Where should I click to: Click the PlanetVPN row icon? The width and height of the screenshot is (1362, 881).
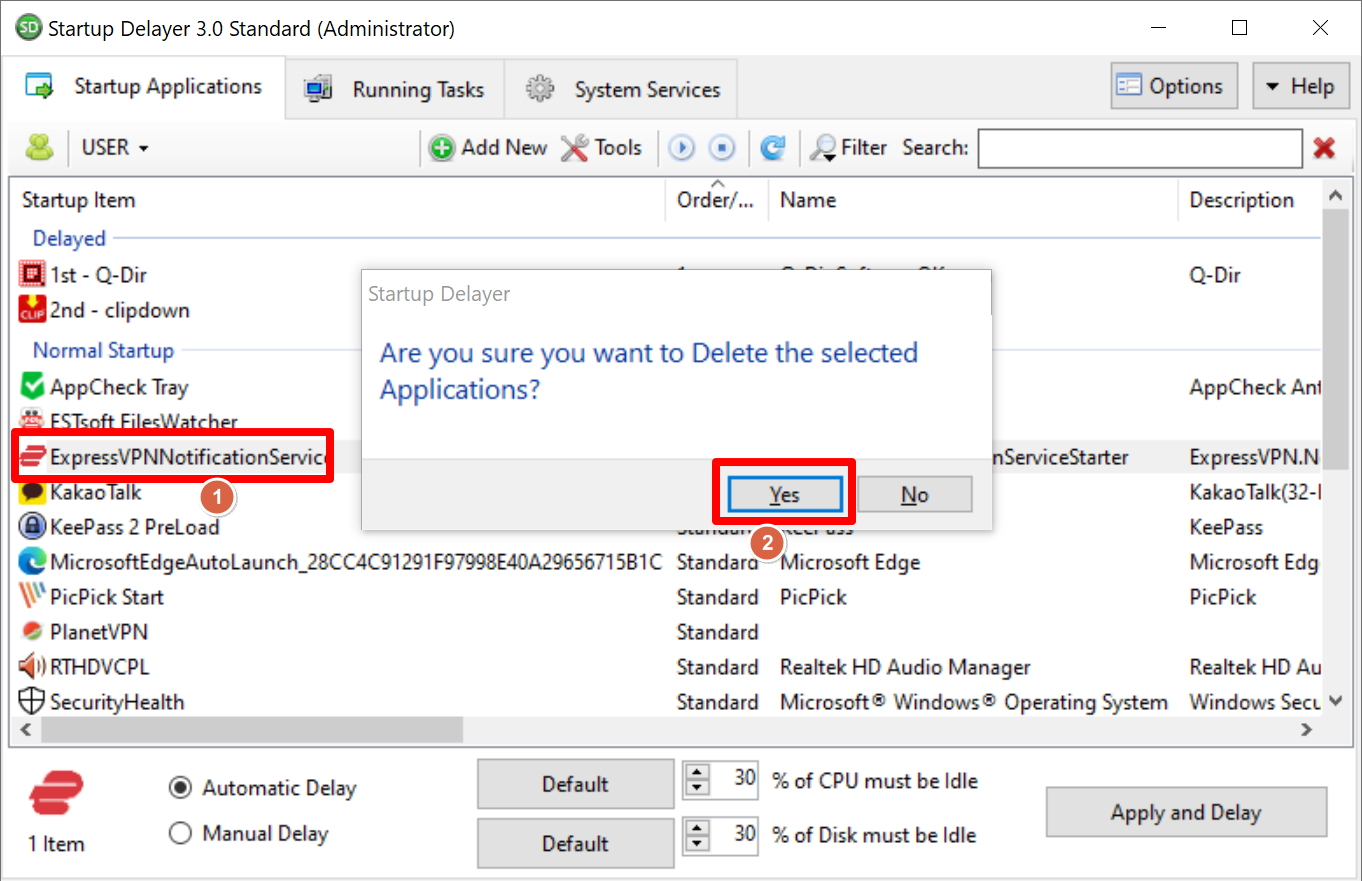[x=33, y=632]
